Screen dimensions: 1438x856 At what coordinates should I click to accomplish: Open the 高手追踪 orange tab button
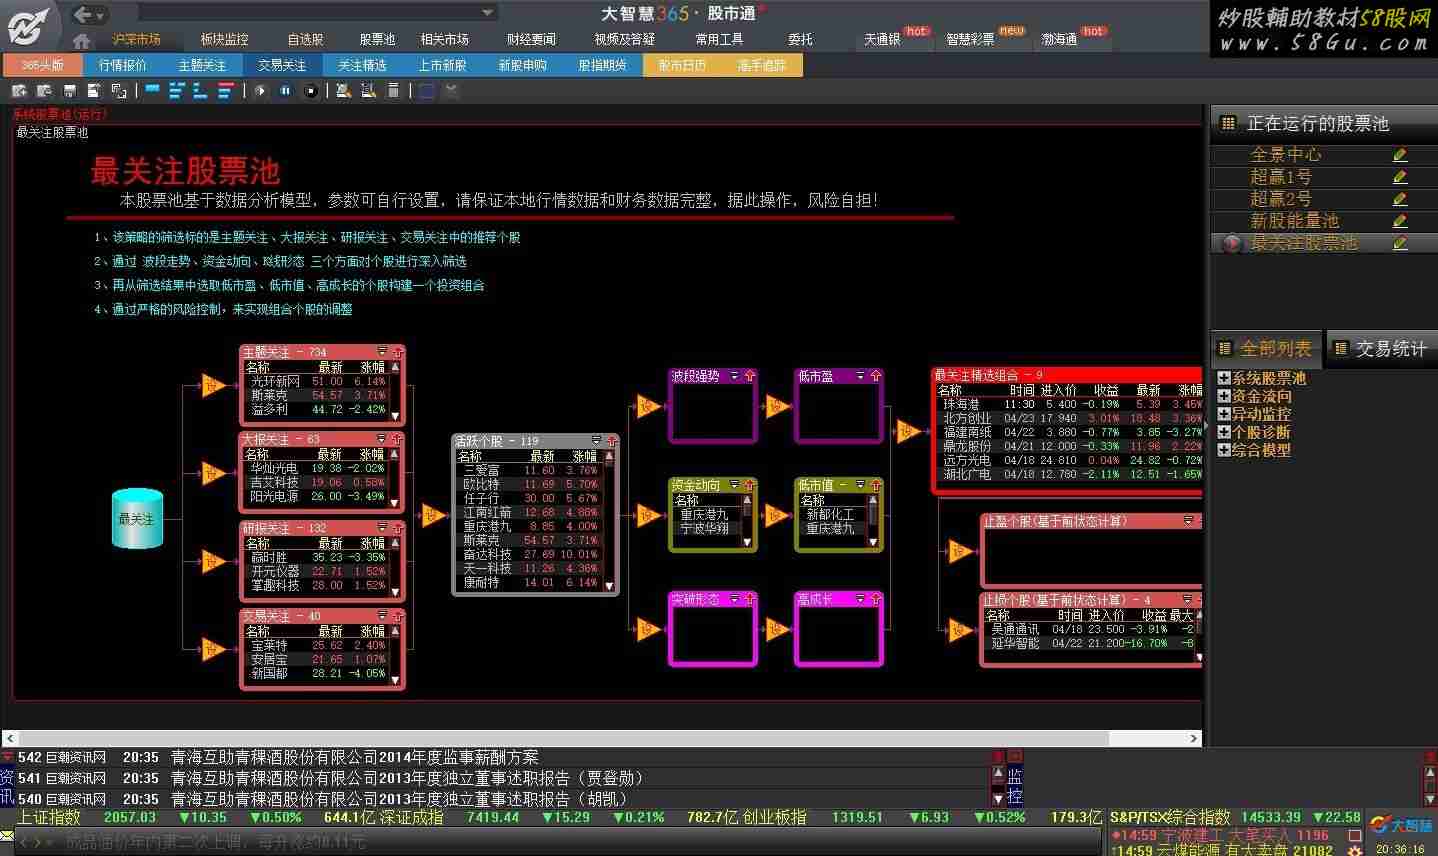coord(762,65)
